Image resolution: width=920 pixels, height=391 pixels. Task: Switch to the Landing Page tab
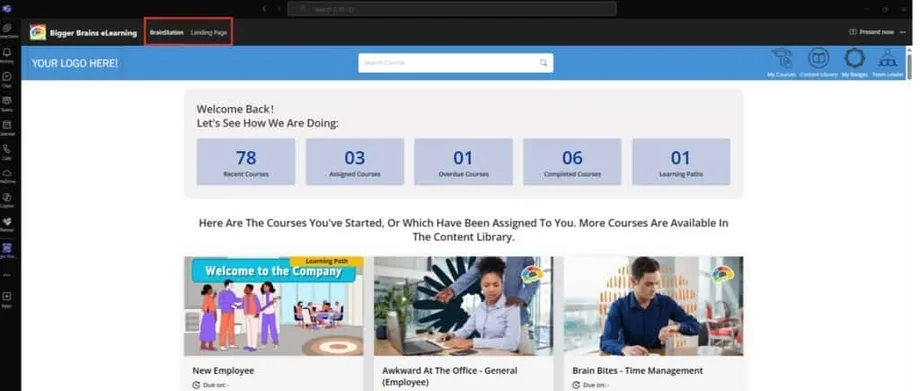208,32
